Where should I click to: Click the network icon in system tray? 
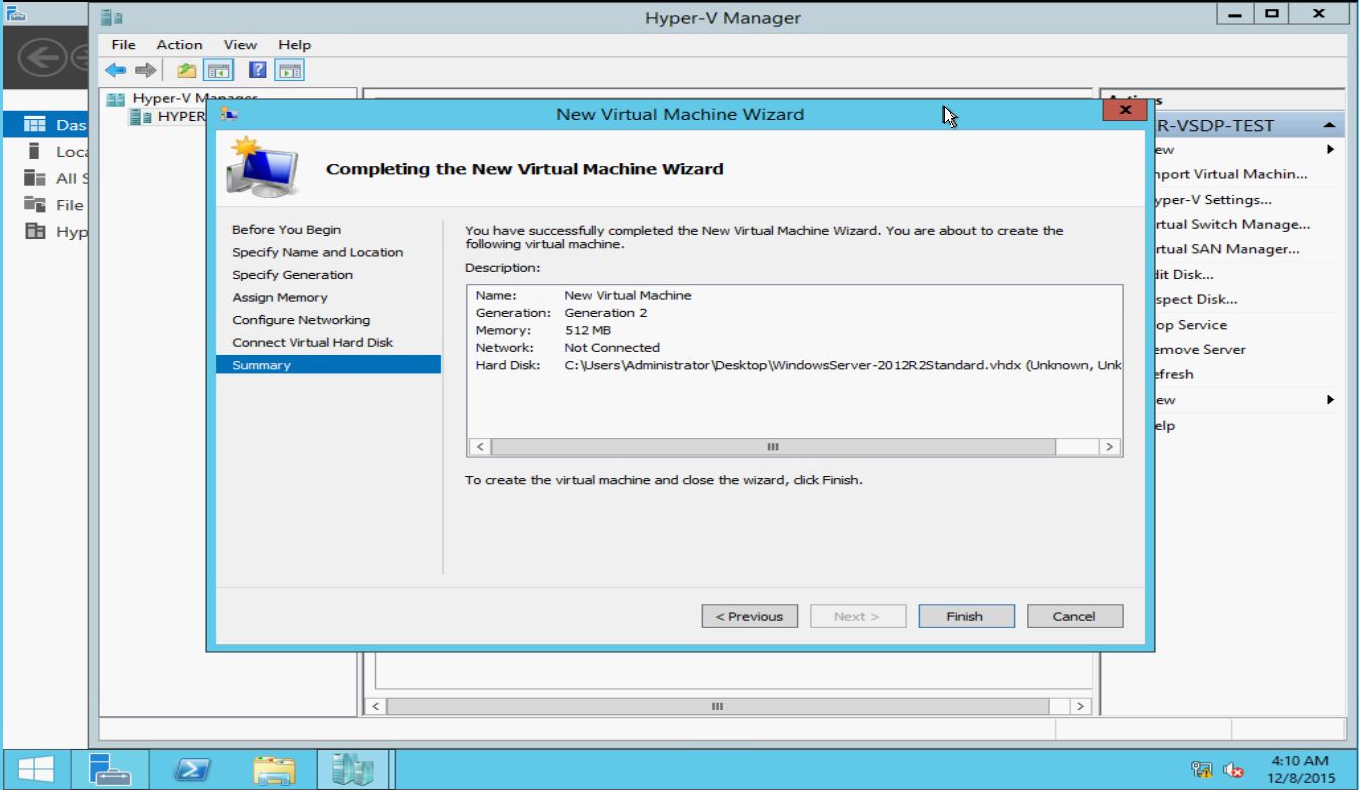point(1201,769)
